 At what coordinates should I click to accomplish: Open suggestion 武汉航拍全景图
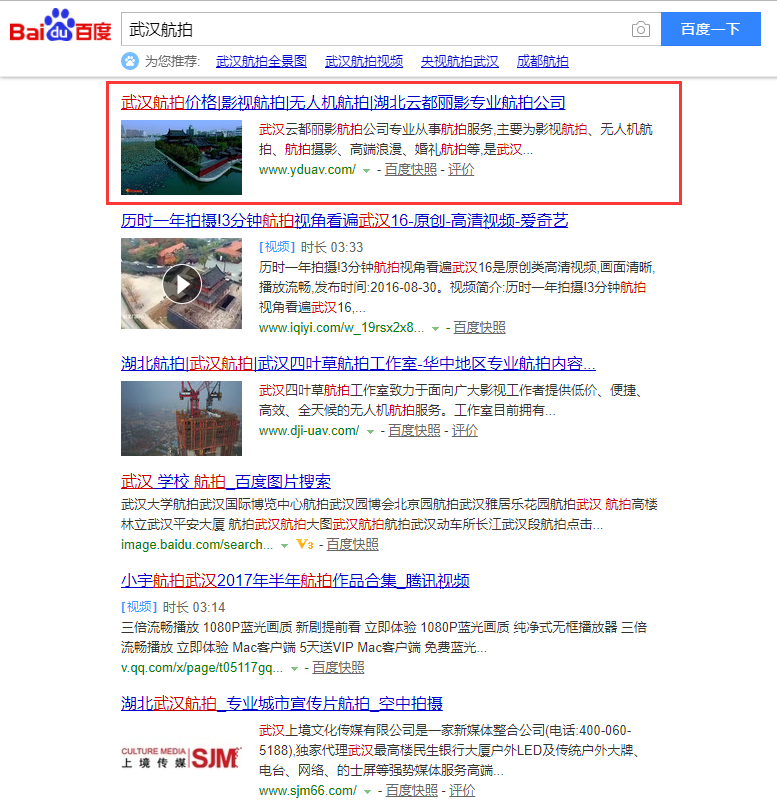[261, 61]
